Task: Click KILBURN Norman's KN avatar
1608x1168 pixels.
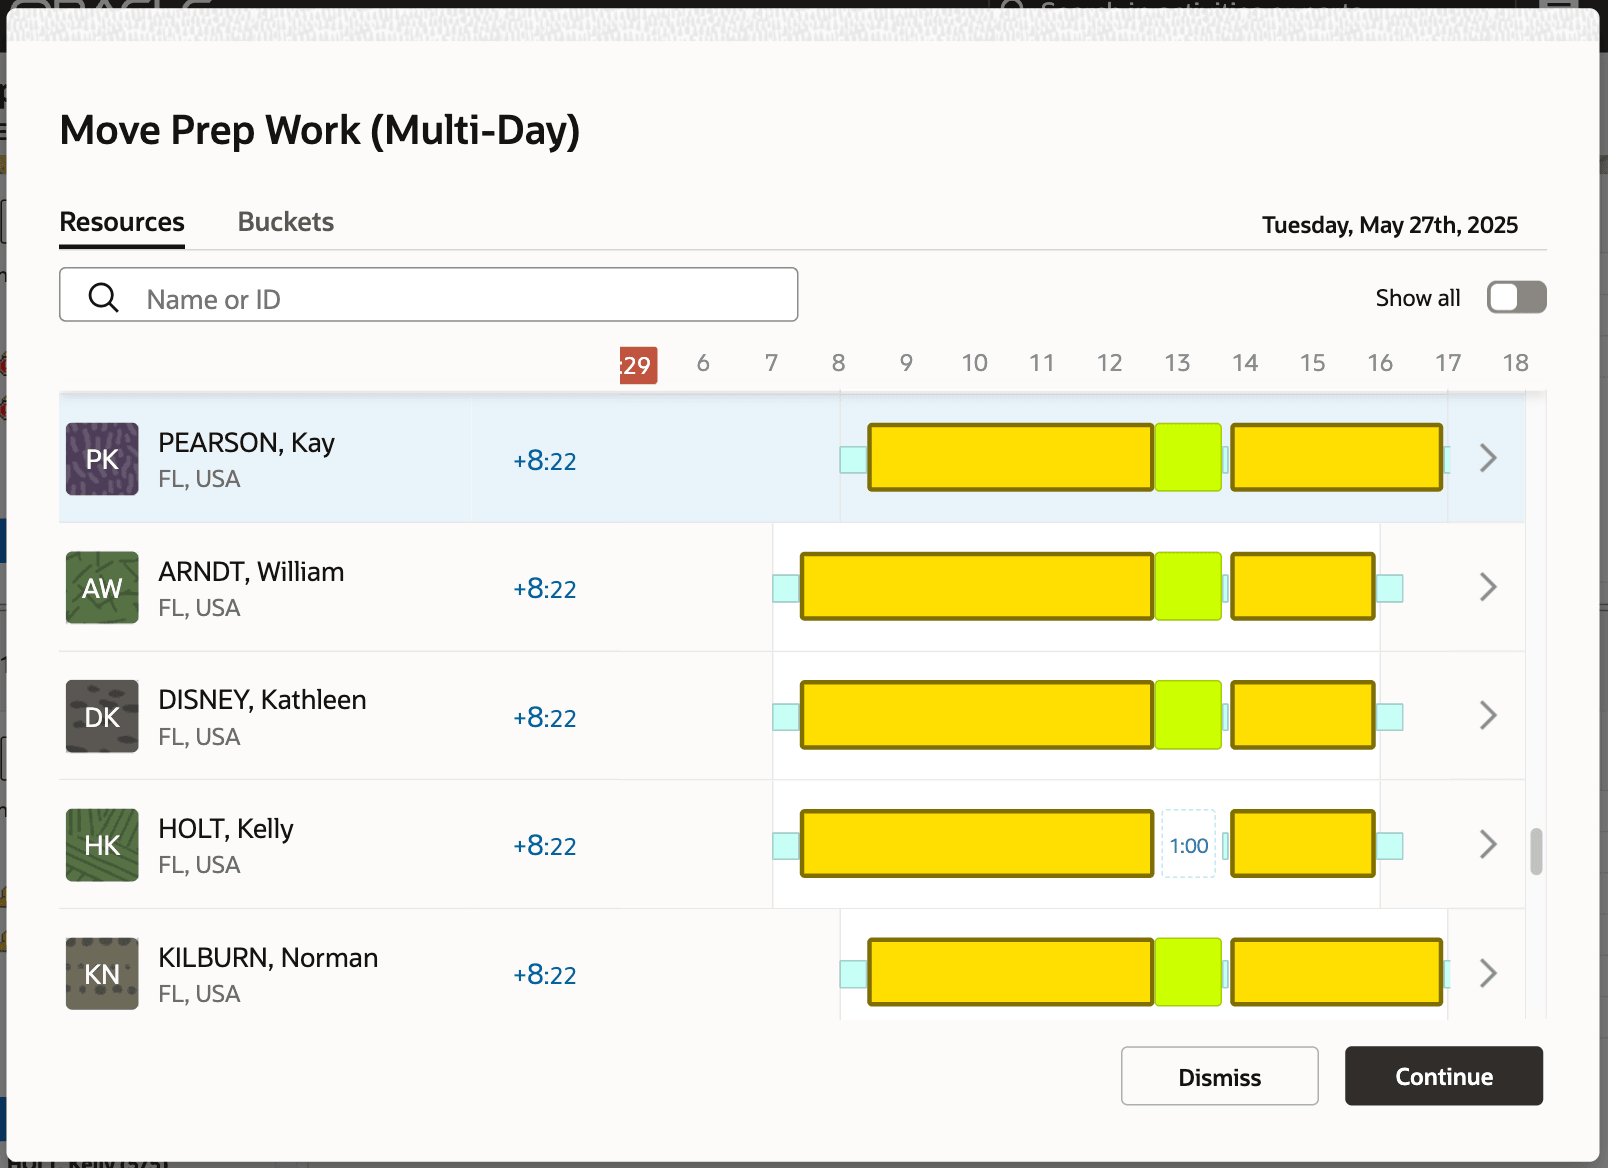Action: [101, 973]
